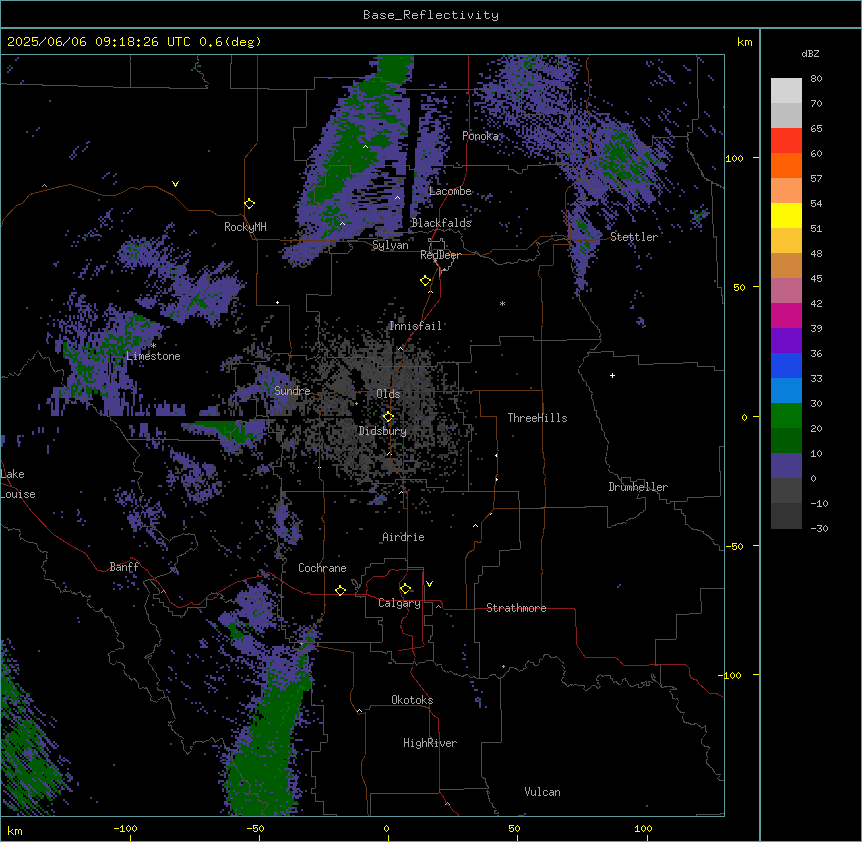This screenshot has width=862, height=842.
Task: Click the yellow diamond marker below Cochrane
Action: (x=340, y=590)
